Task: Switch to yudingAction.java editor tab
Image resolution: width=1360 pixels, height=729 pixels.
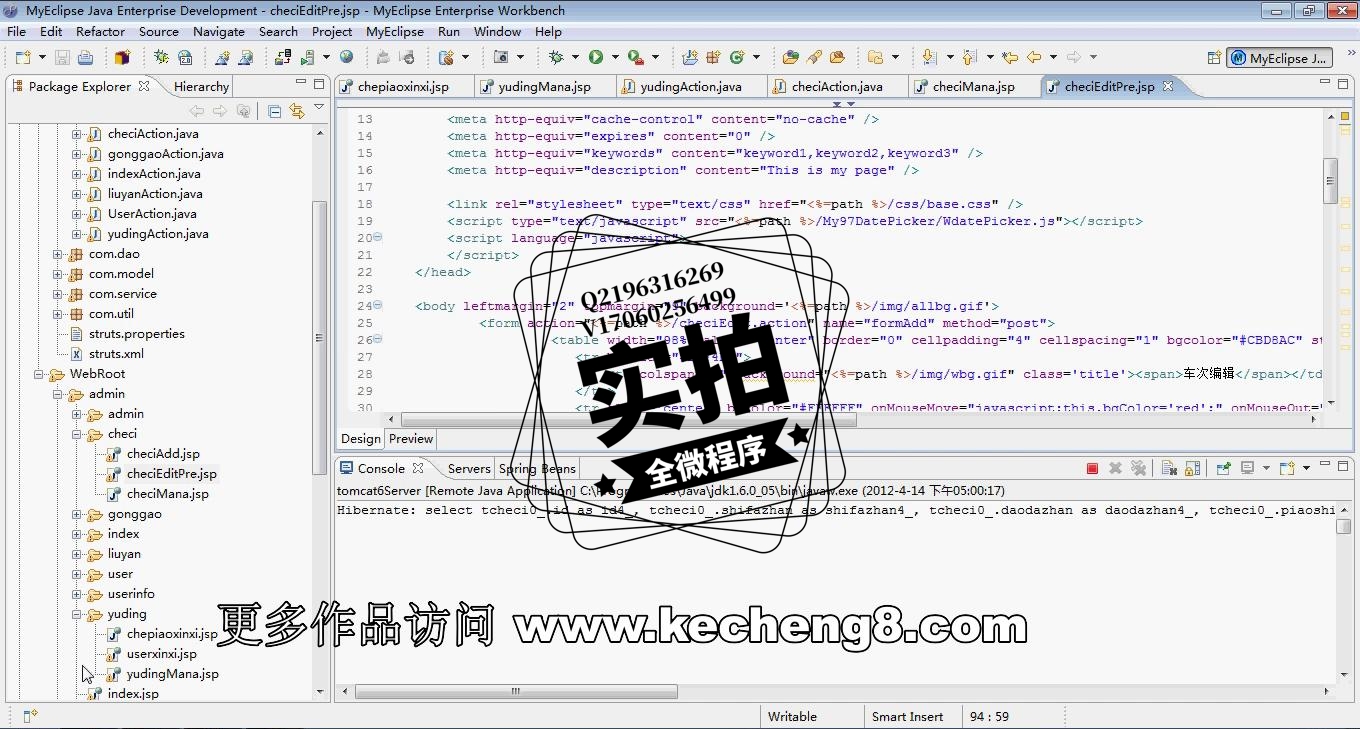Action: click(x=691, y=87)
